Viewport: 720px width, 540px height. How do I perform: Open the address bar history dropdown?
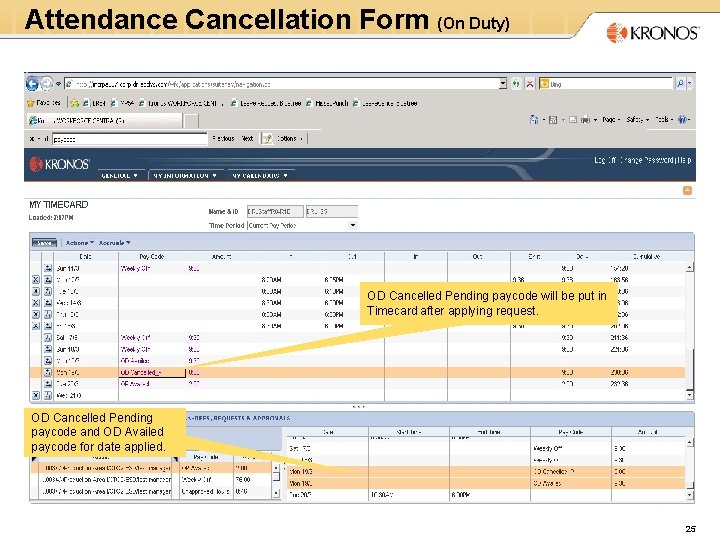click(503, 84)
